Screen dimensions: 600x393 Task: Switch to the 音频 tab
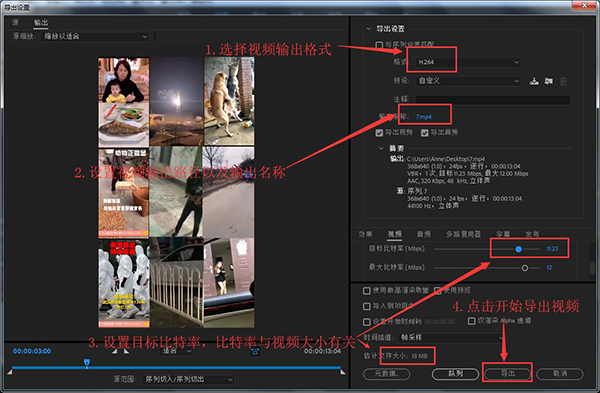click(424, 234)
